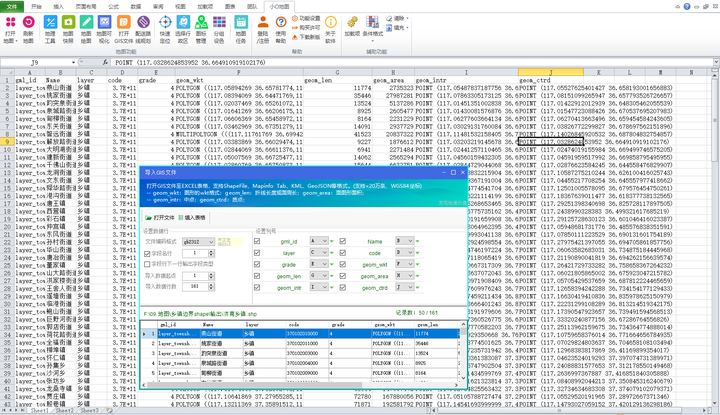Viewport: 720px width, 415px height.
Task: Open the 文件 menu tab
Action: [10, 5]
